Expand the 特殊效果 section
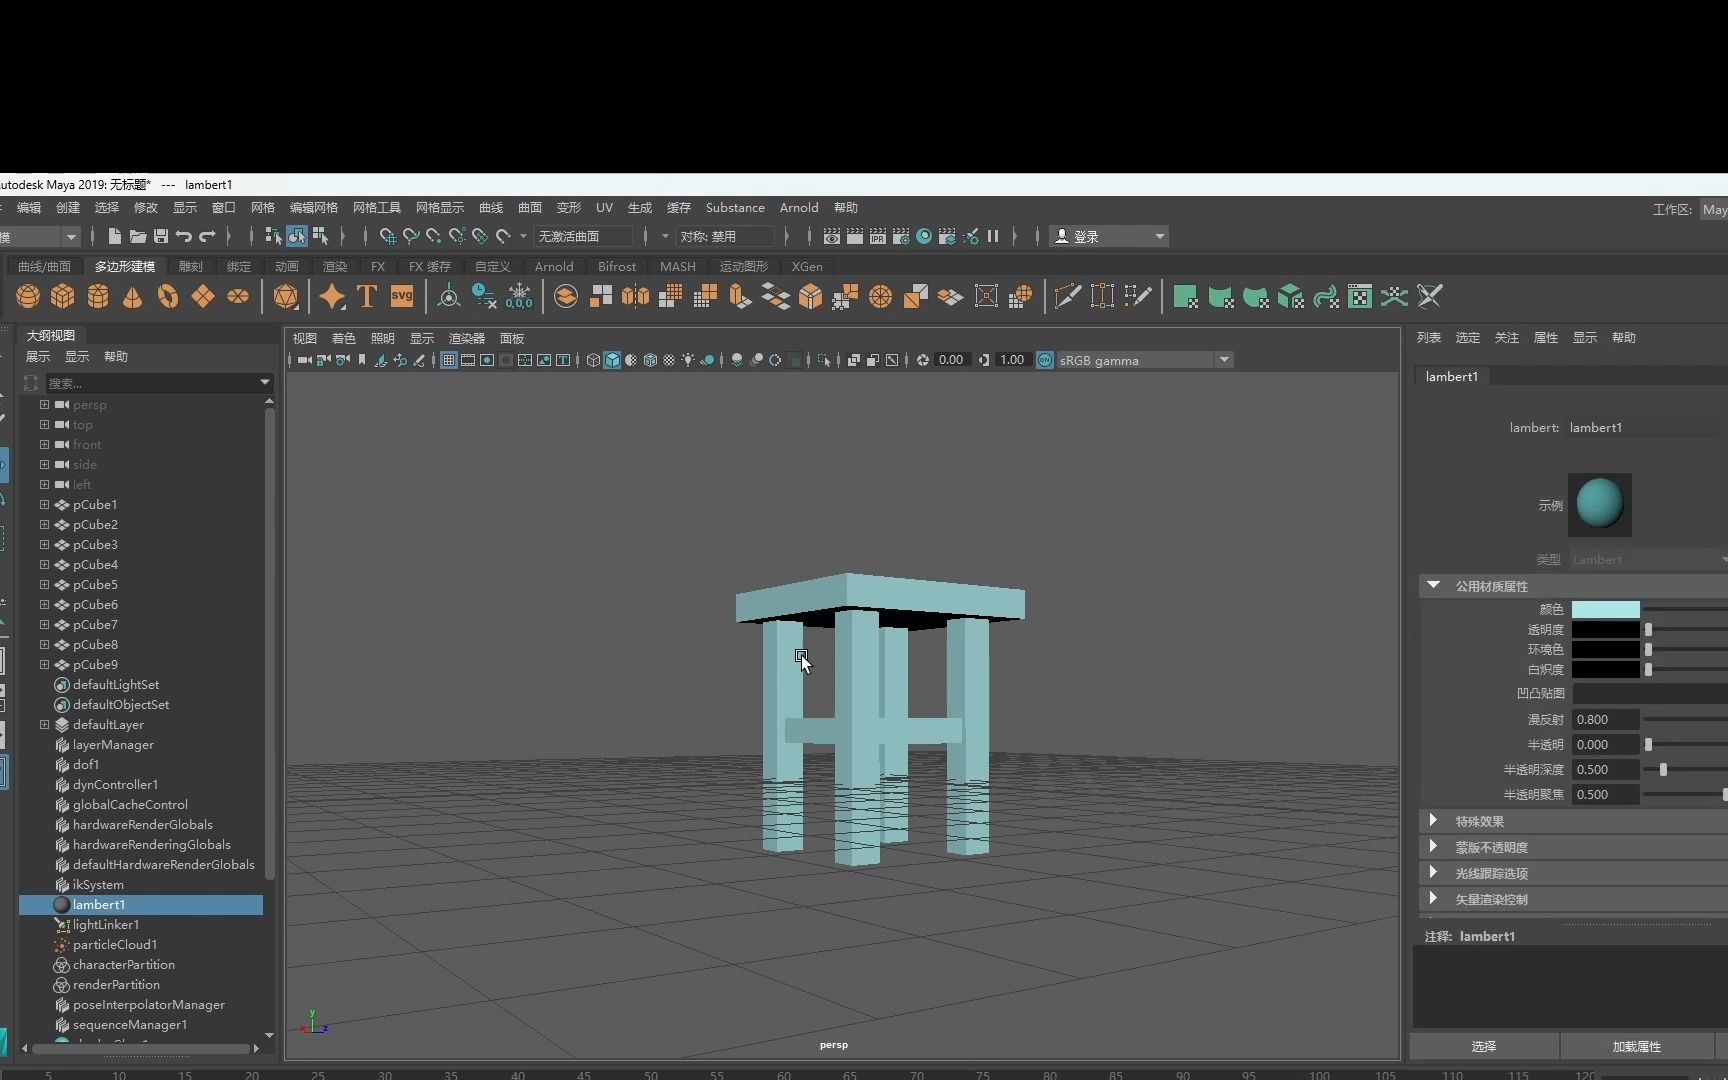The width and height of the screenshot is (1728, 1080). coord(1433,820)
